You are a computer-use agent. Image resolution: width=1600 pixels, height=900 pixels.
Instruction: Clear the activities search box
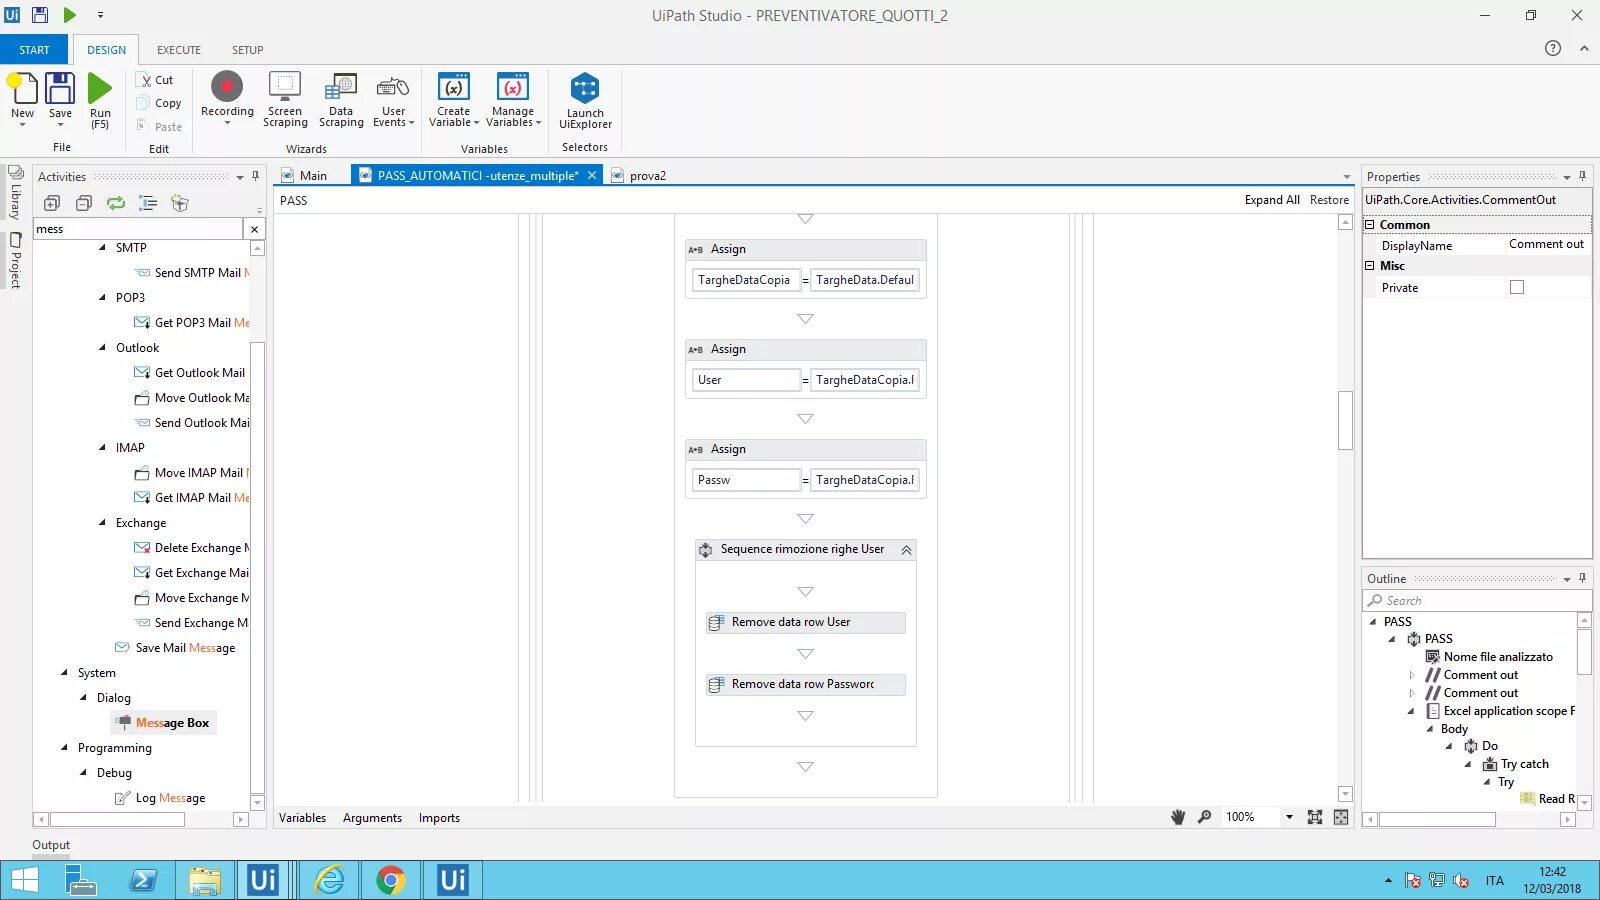(x=254, y=229)
